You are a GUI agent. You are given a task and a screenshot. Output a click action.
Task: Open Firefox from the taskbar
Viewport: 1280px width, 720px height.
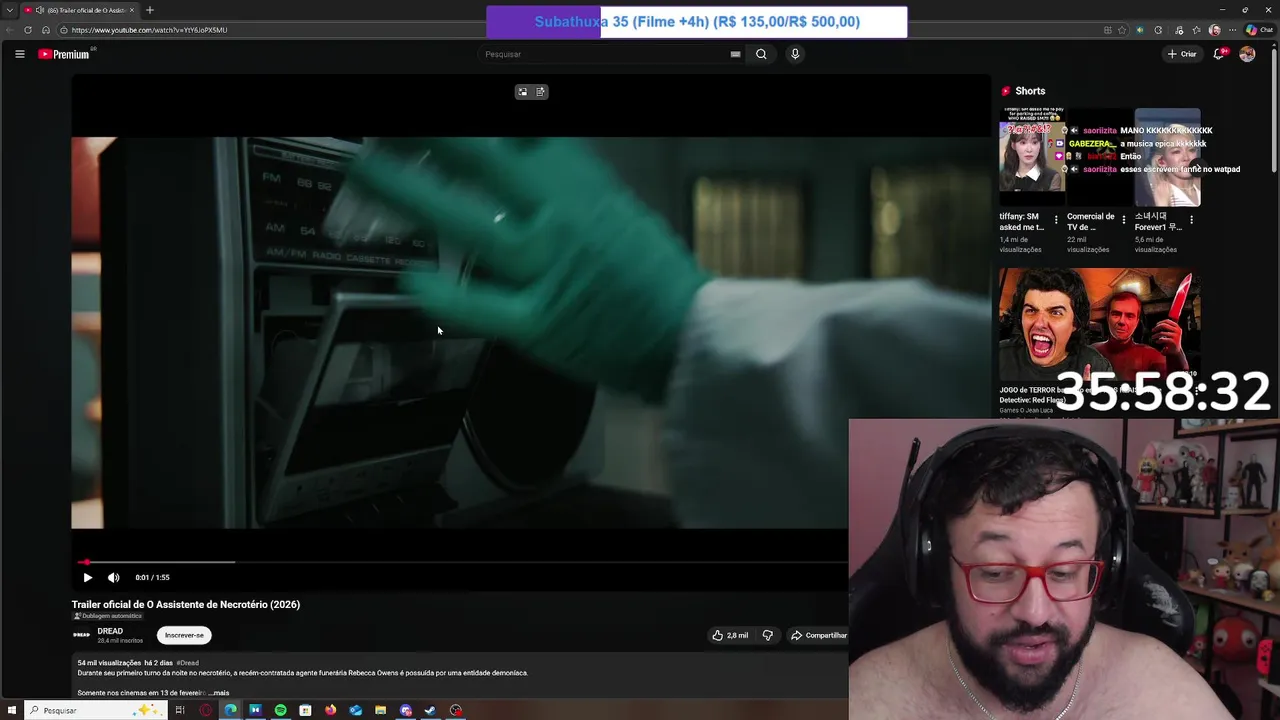tap(330, 710)
